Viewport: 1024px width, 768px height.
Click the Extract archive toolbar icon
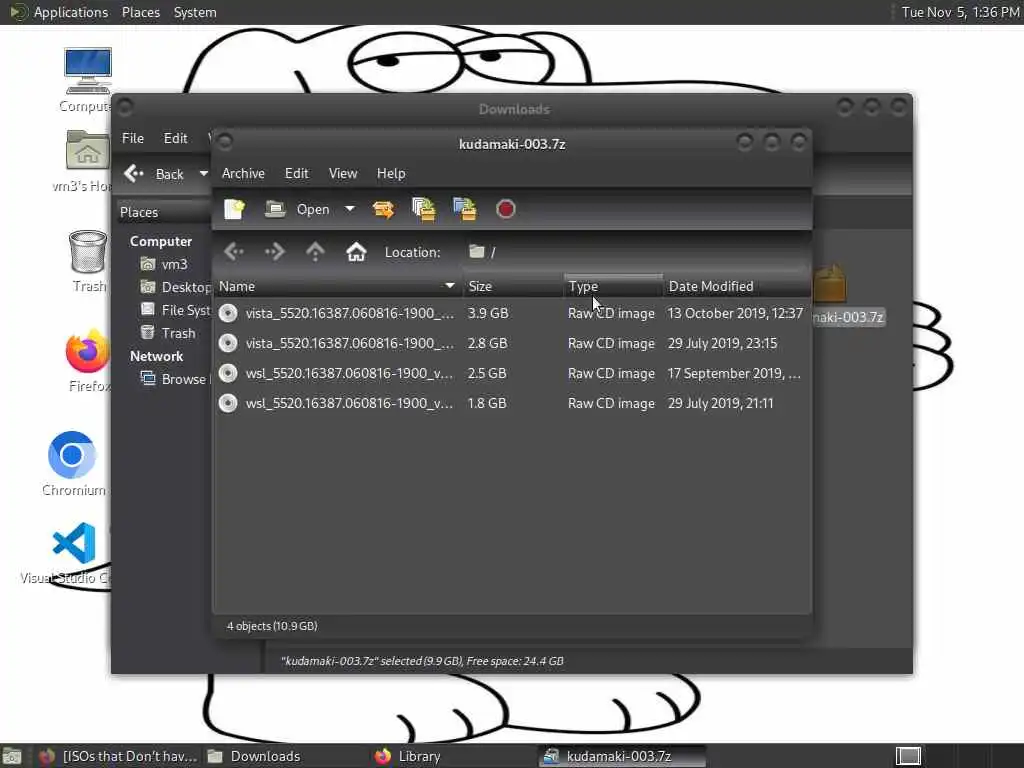383,209
